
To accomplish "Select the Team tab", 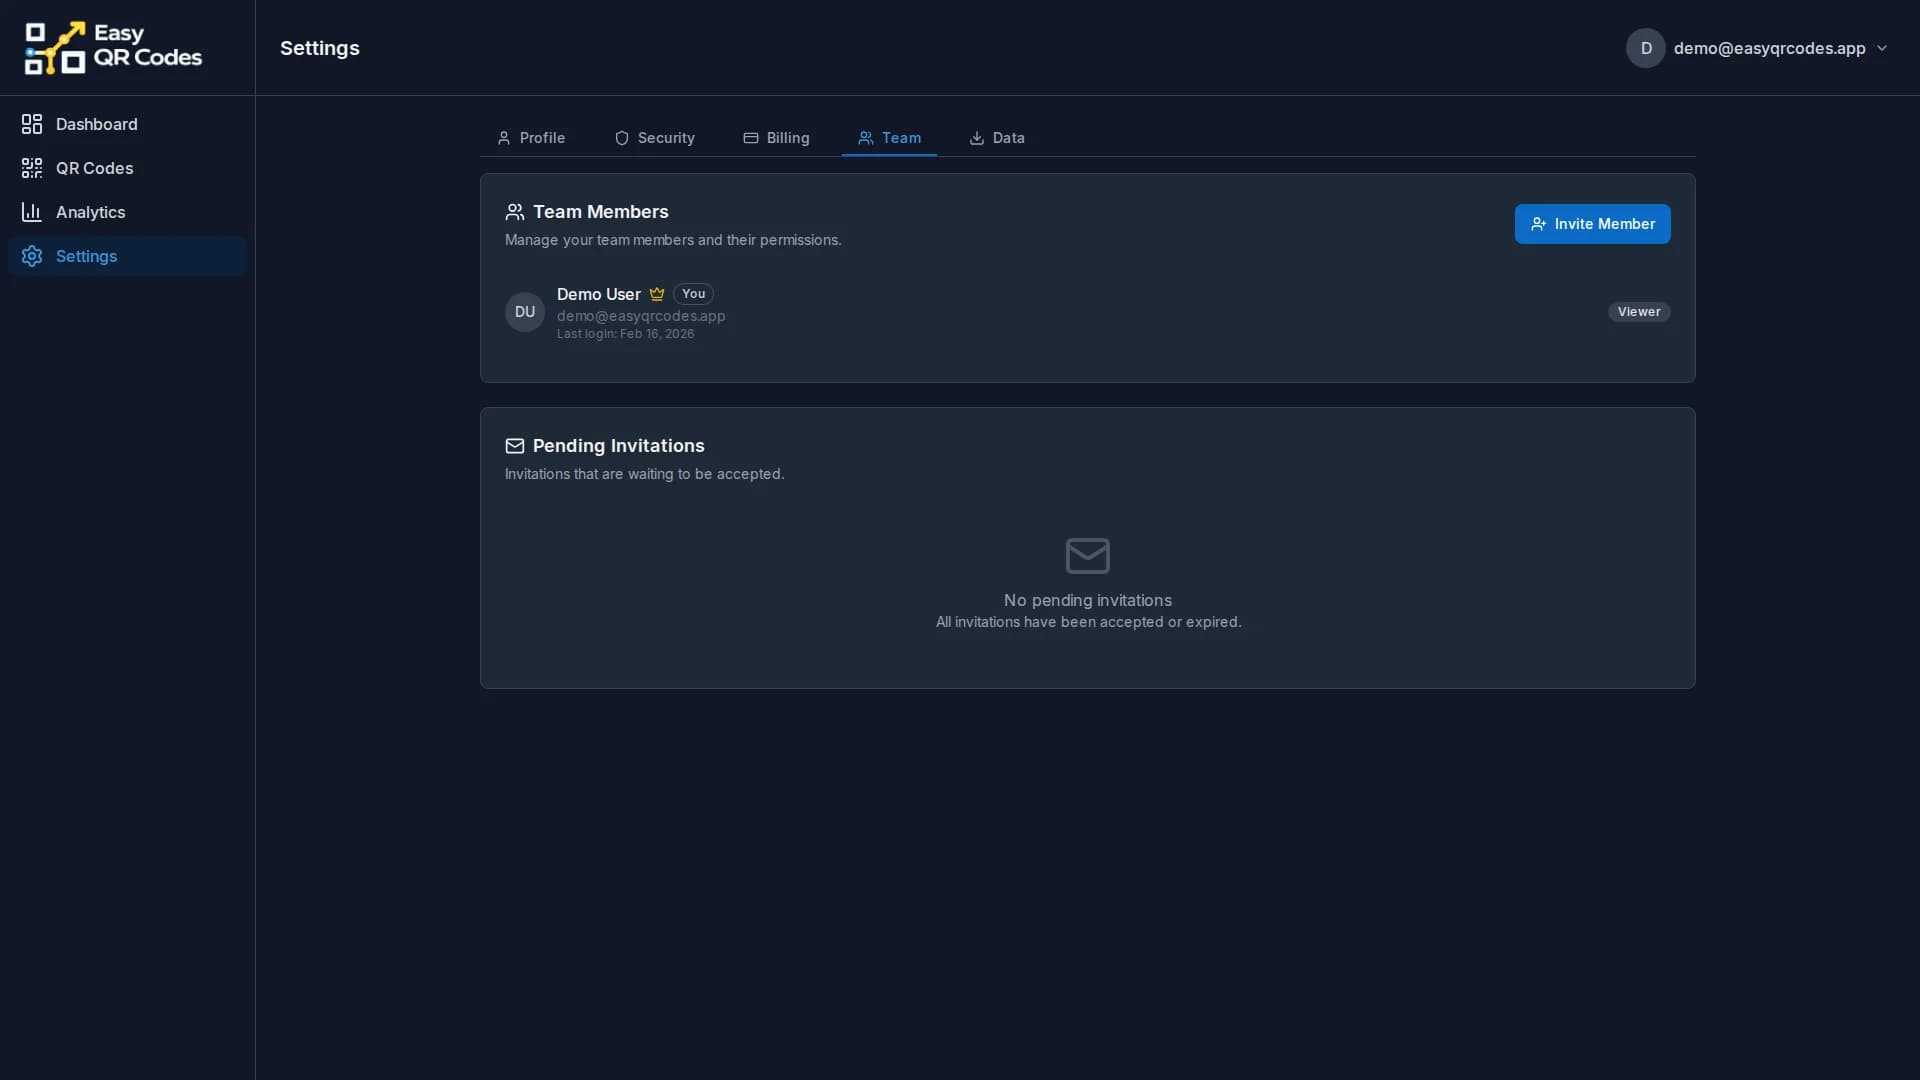I will 889,138.
